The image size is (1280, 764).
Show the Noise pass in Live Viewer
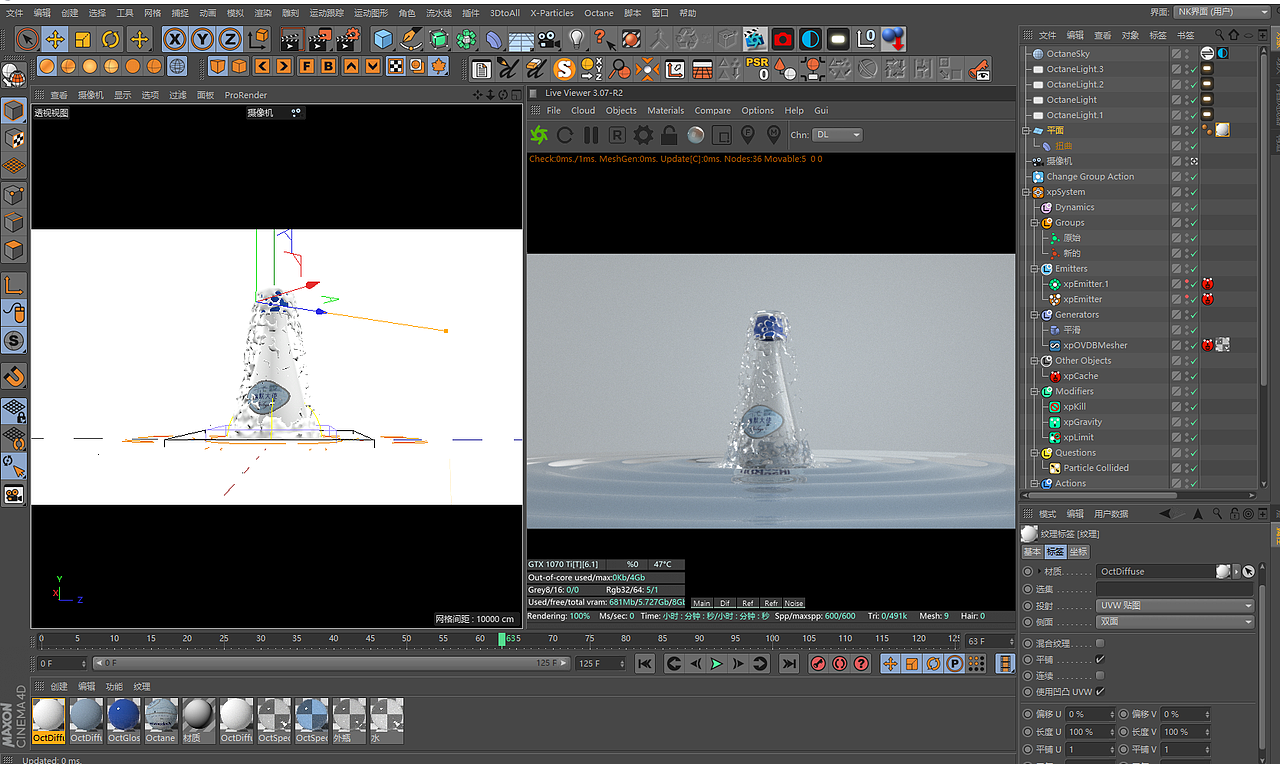pyautogui.click(x=794, y=603)
